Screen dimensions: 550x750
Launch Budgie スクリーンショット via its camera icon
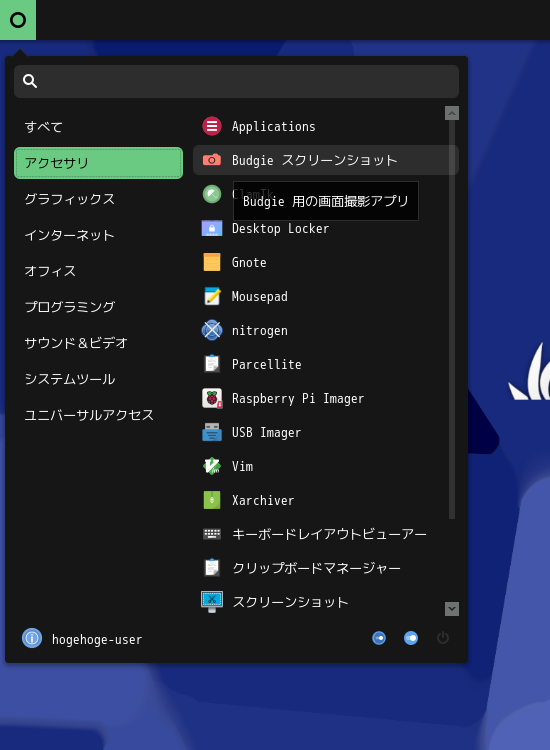coord(212,160)
